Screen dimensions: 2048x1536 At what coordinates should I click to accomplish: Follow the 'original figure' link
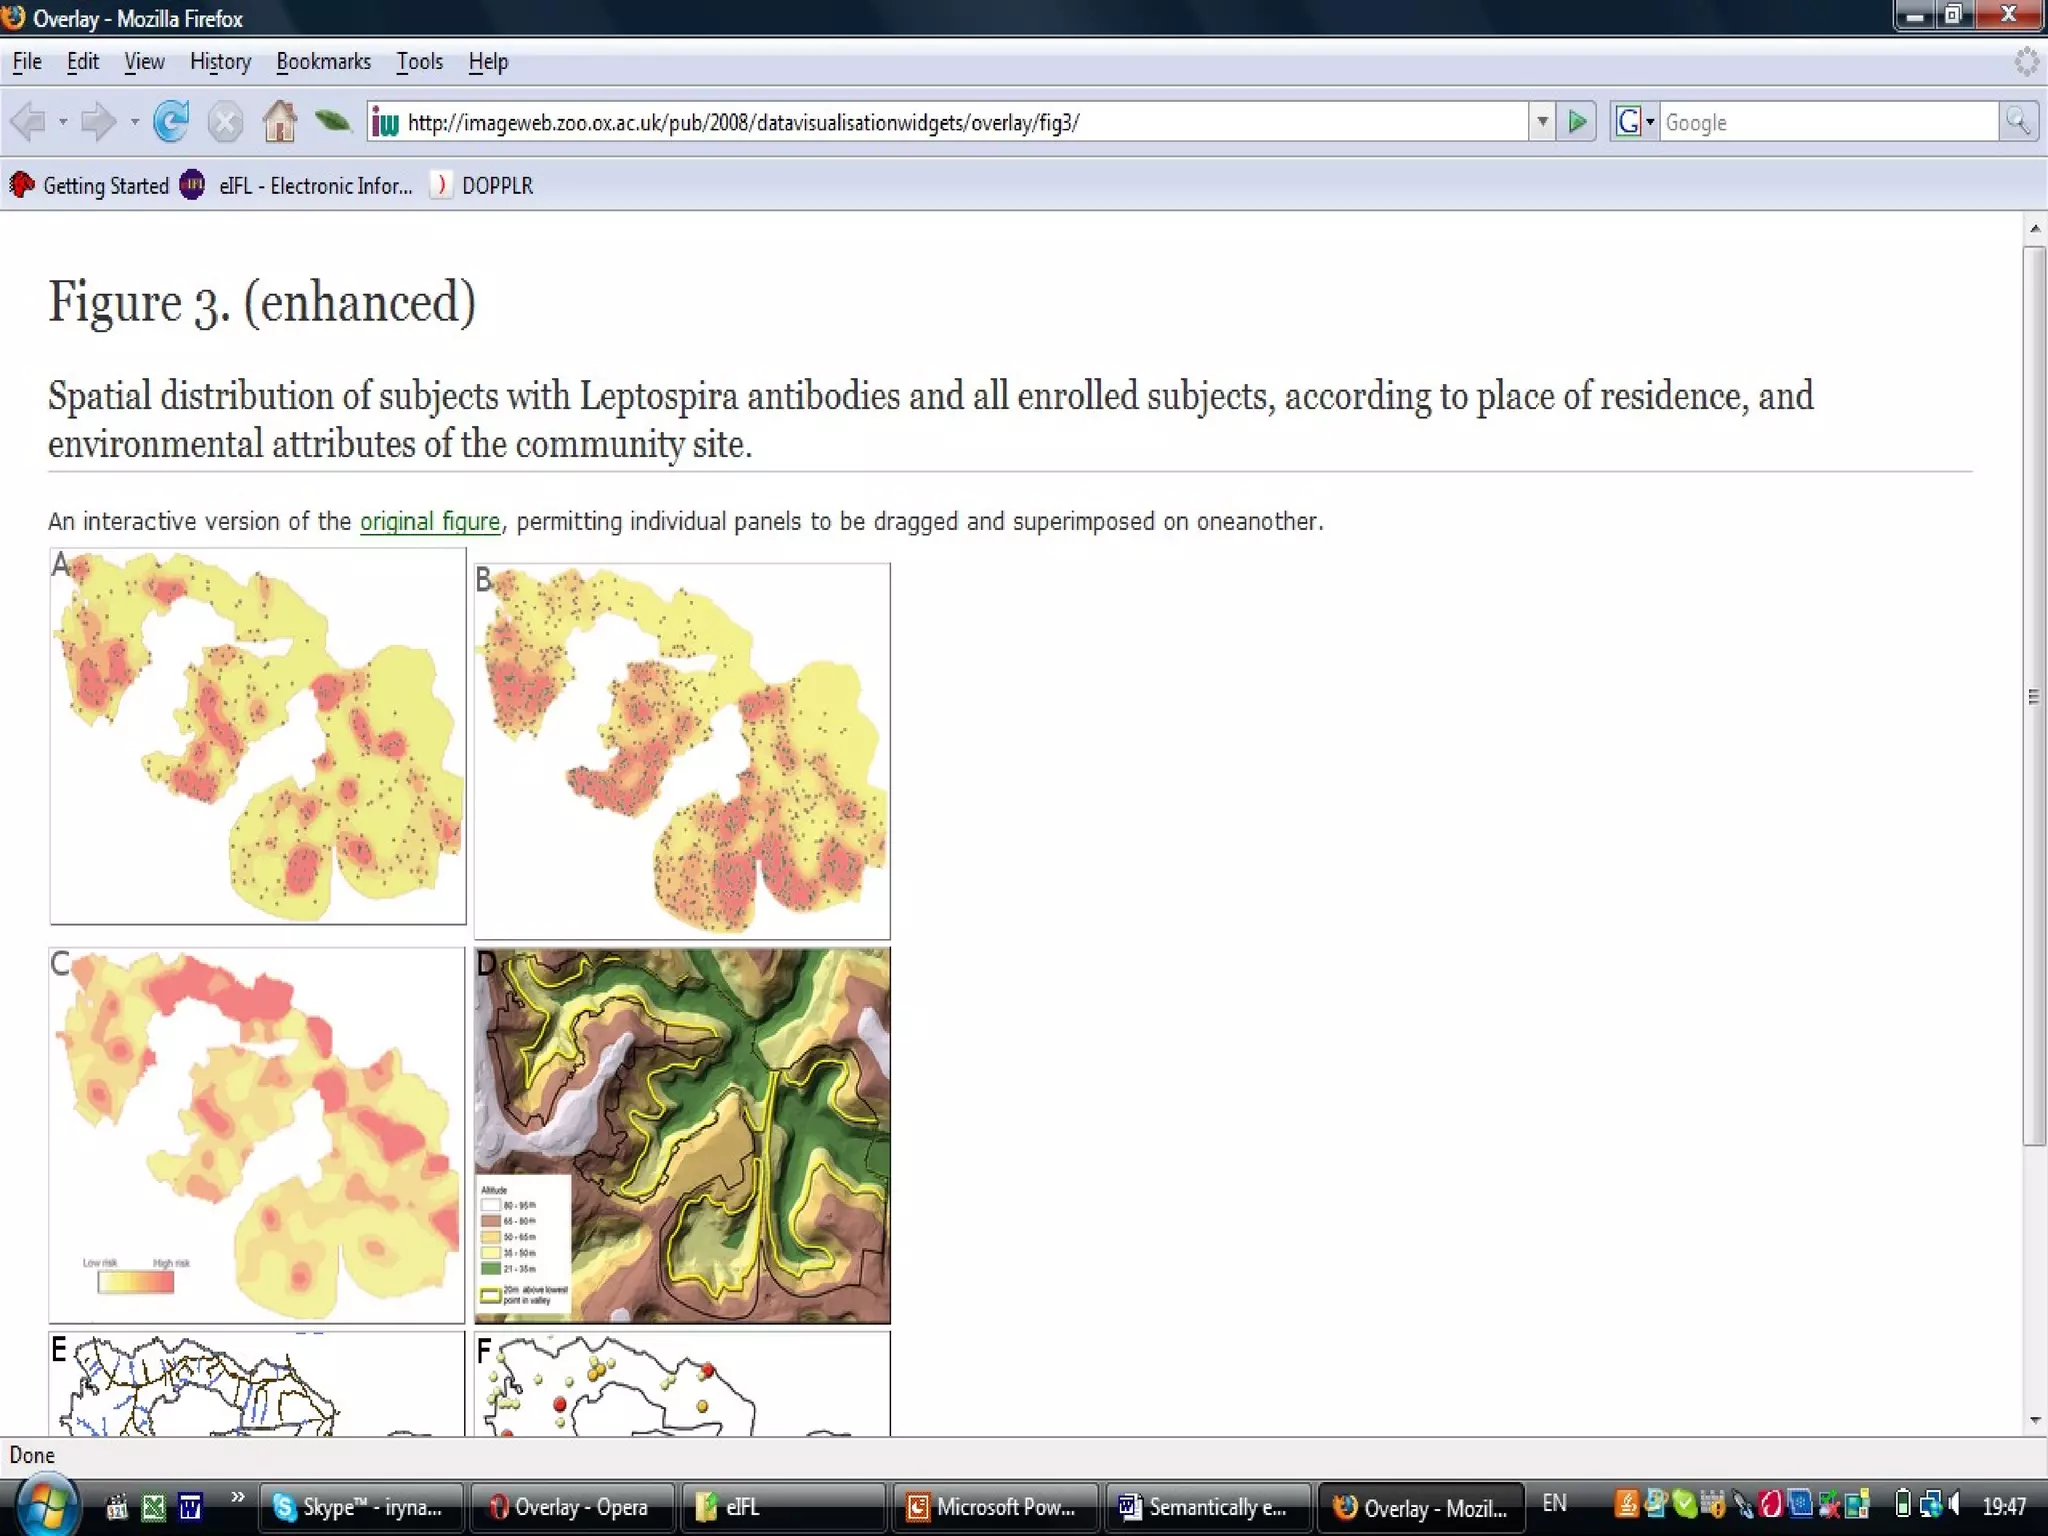point(429,521)
